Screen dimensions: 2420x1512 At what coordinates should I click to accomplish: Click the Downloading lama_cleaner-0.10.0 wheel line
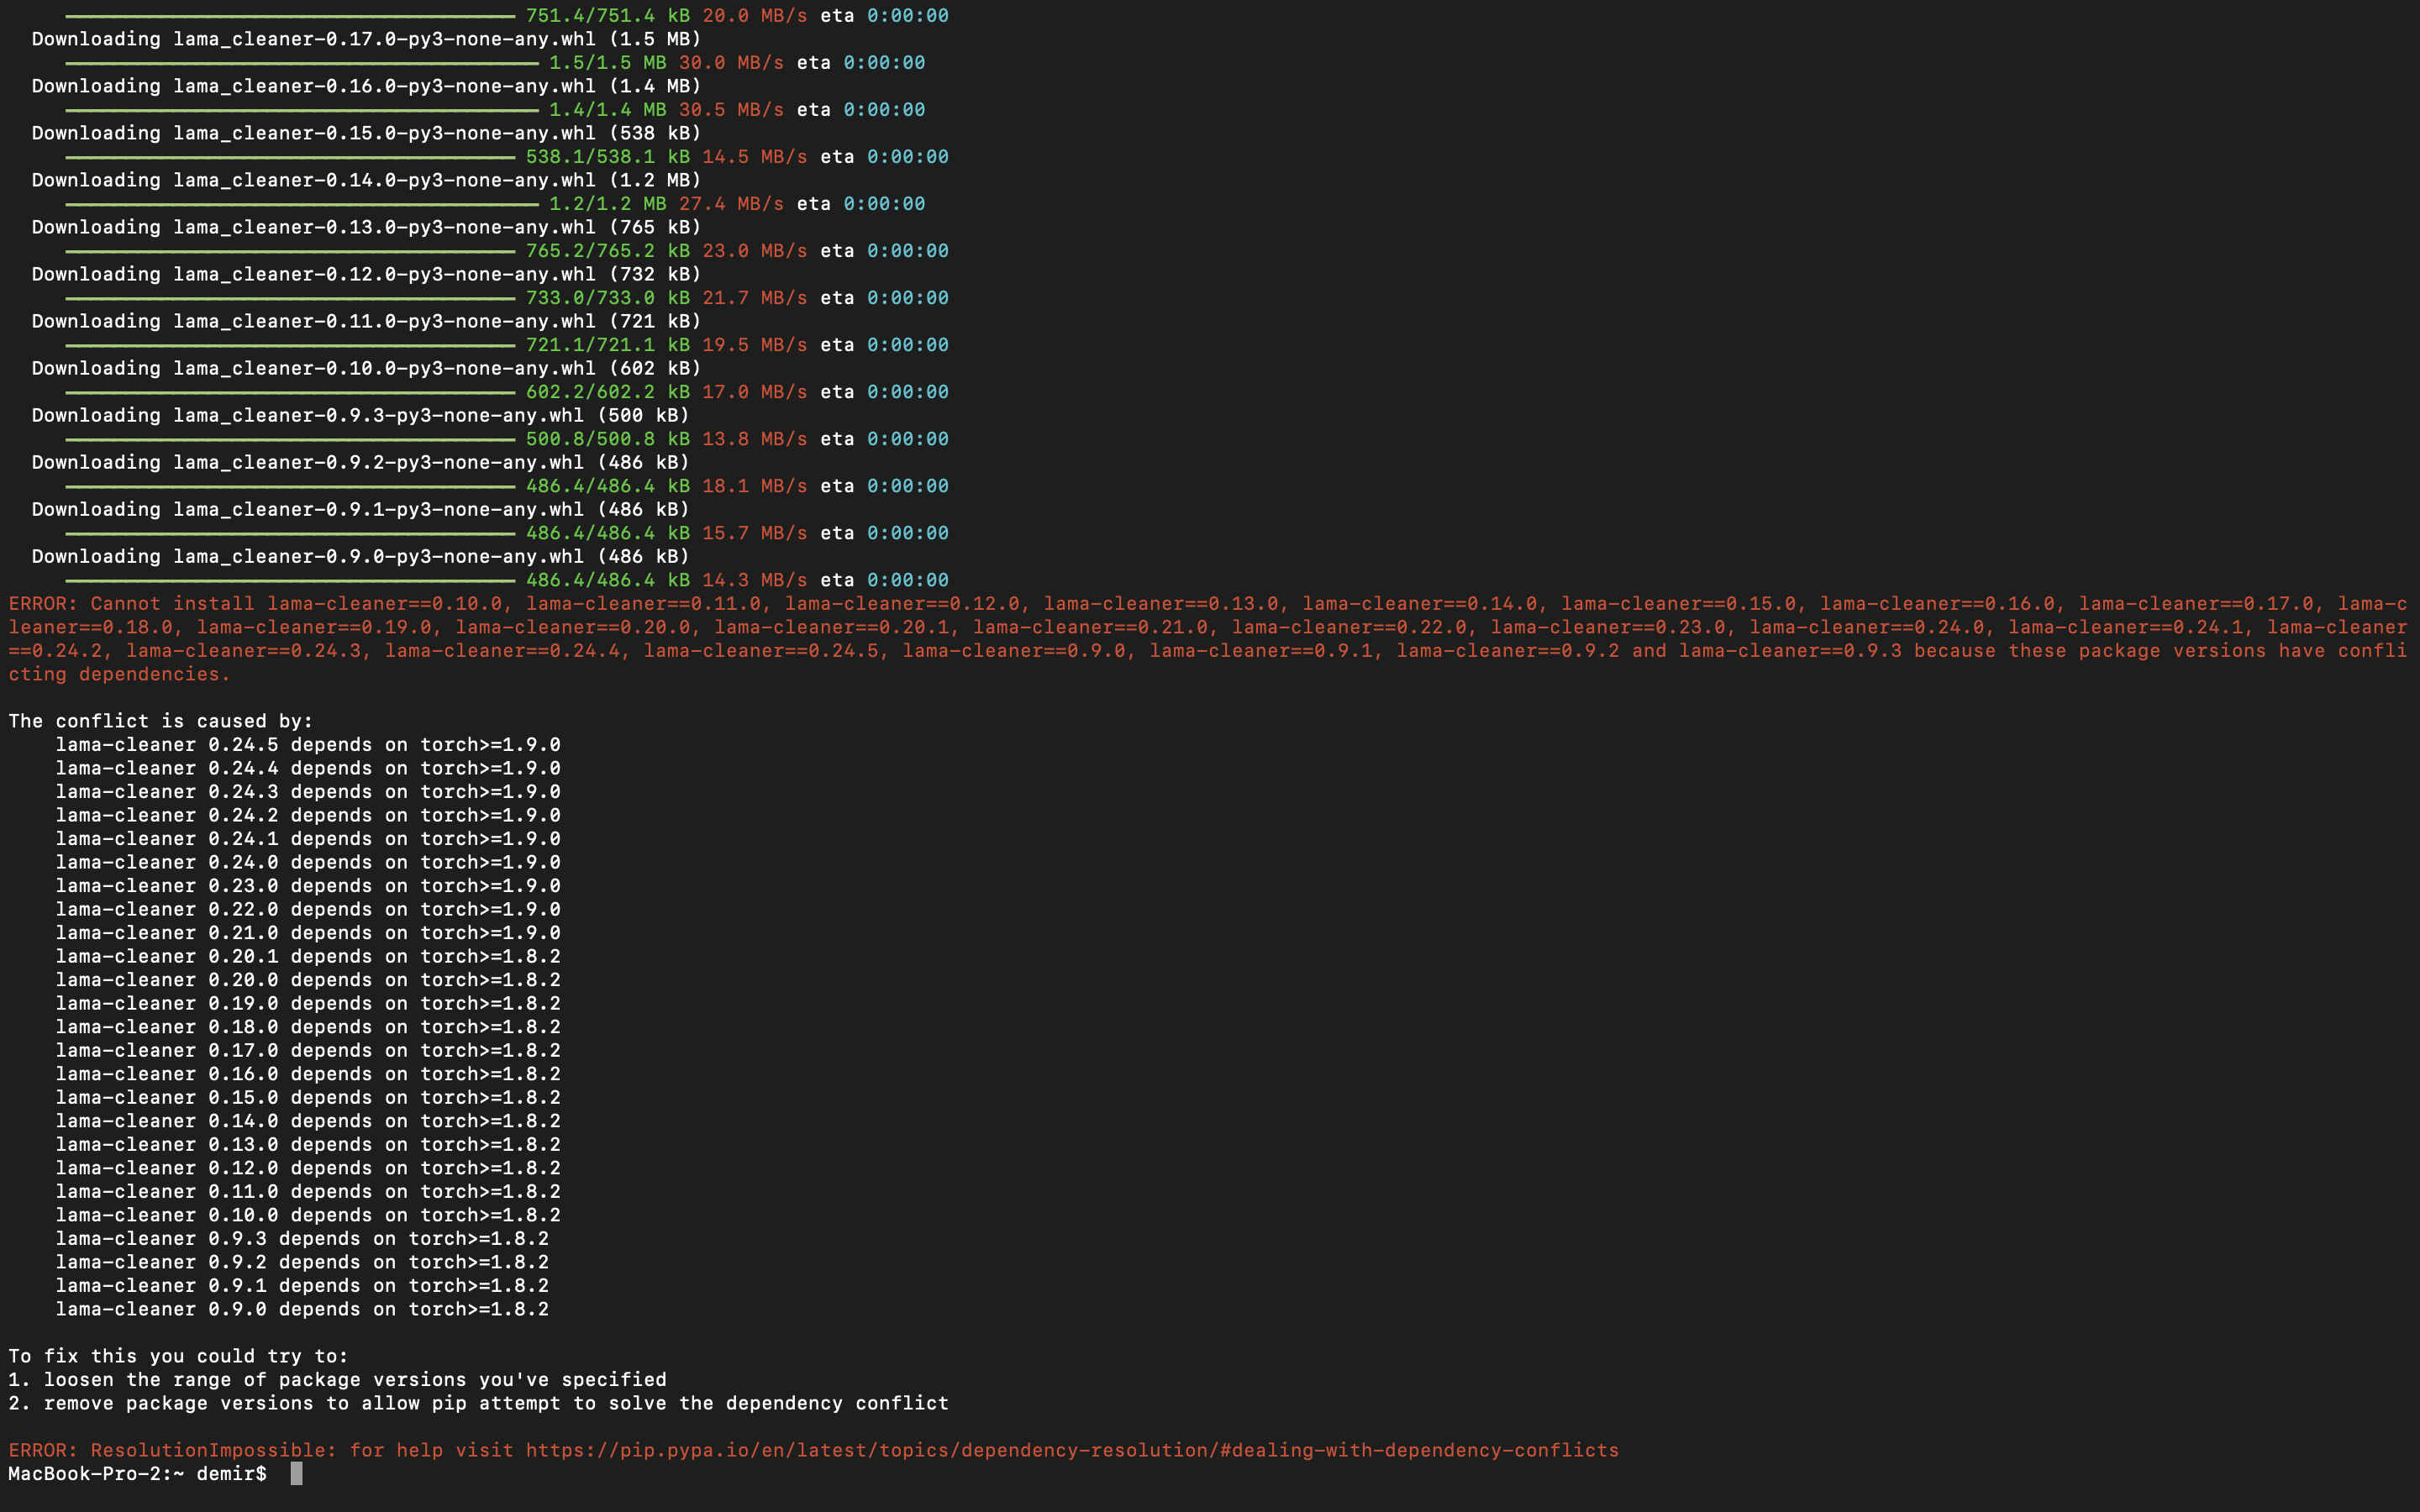[366, 368]
